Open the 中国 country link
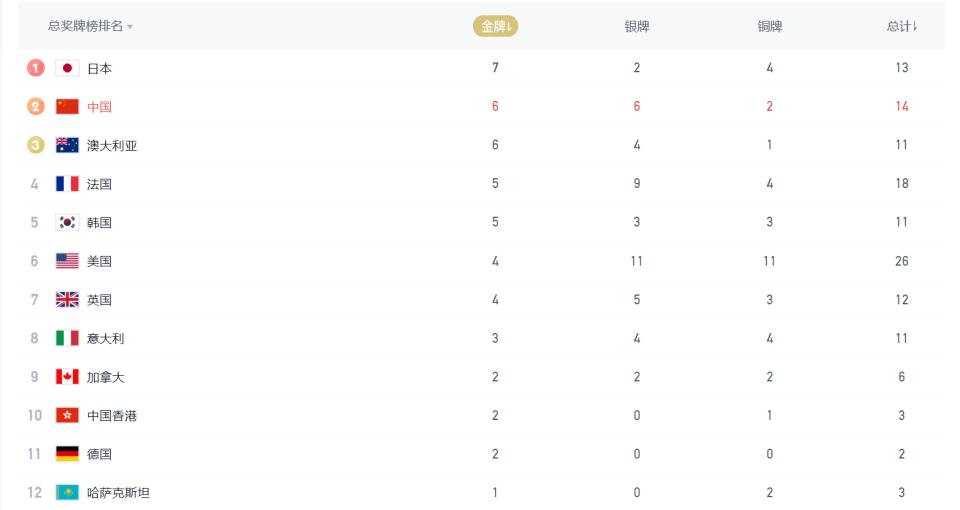The width and height of the screenshot is (960, 510). click(x=99, y=107)
